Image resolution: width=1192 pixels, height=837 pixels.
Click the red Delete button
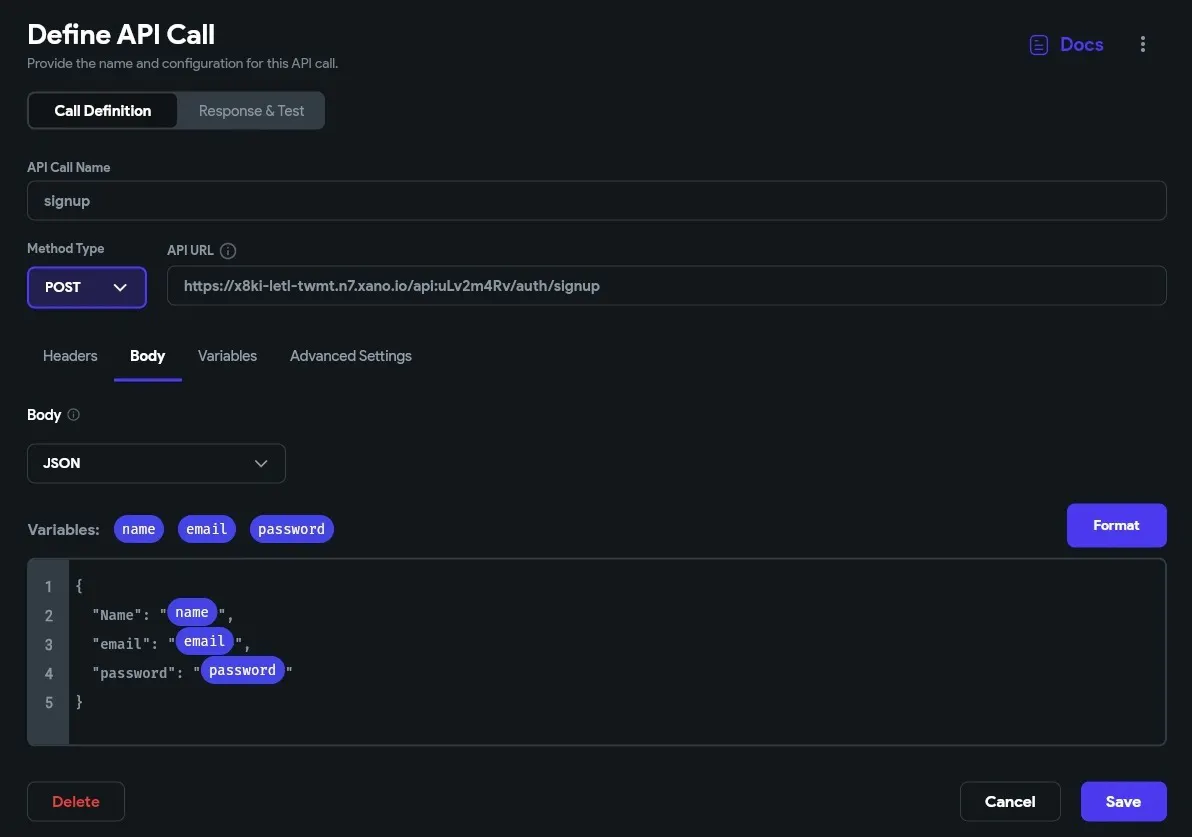coord(76,802)
